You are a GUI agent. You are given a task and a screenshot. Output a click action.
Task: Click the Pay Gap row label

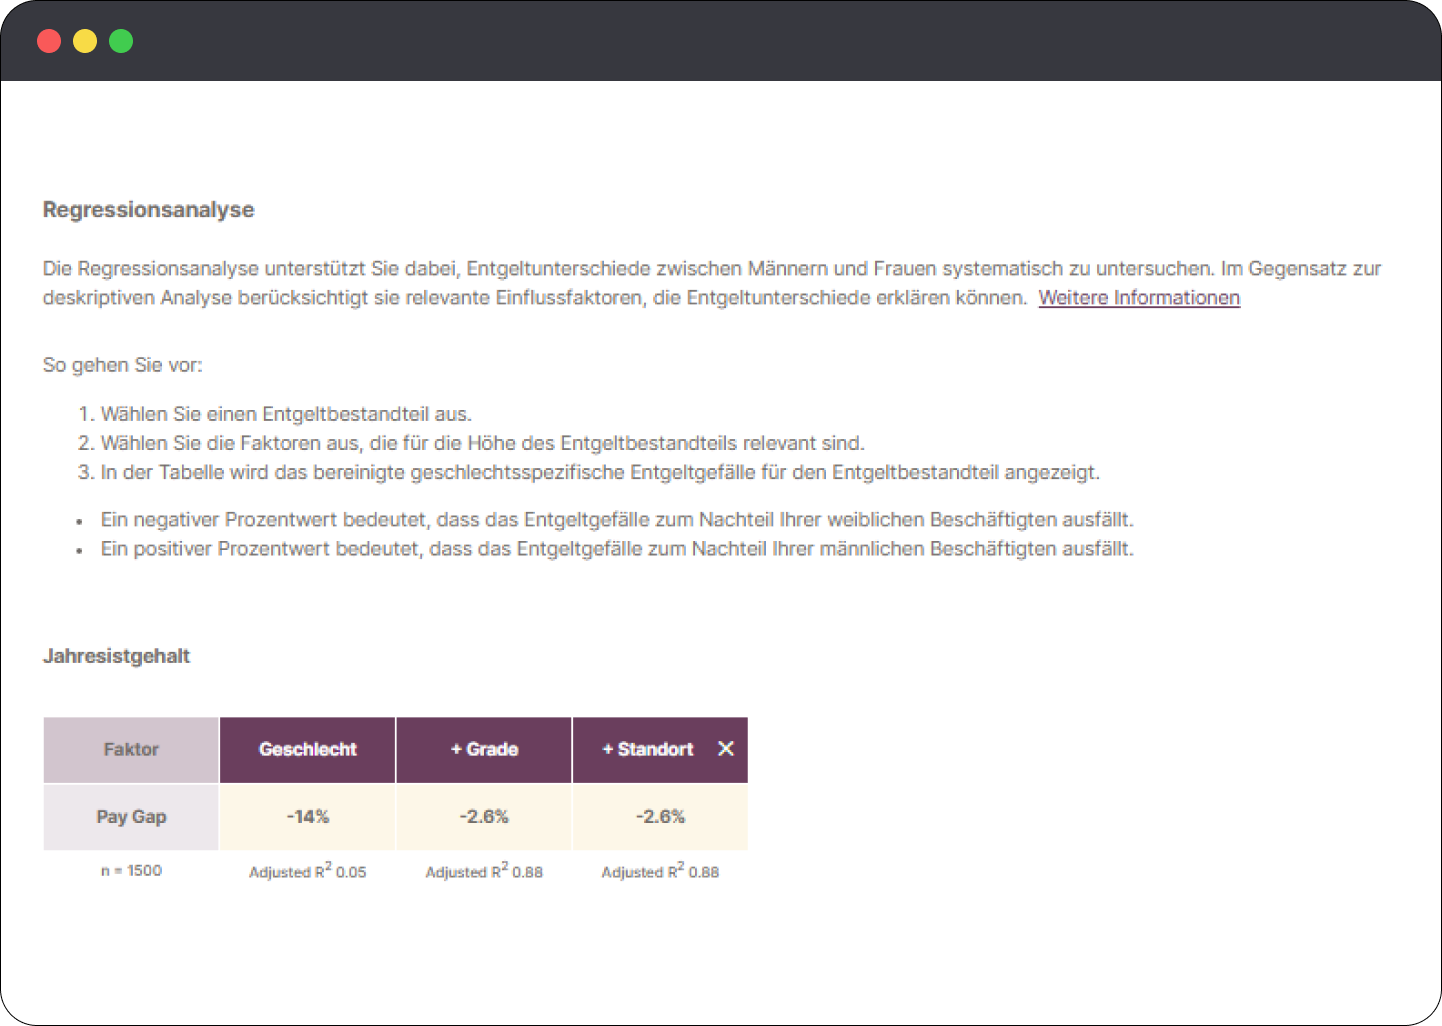click(131, 817)
